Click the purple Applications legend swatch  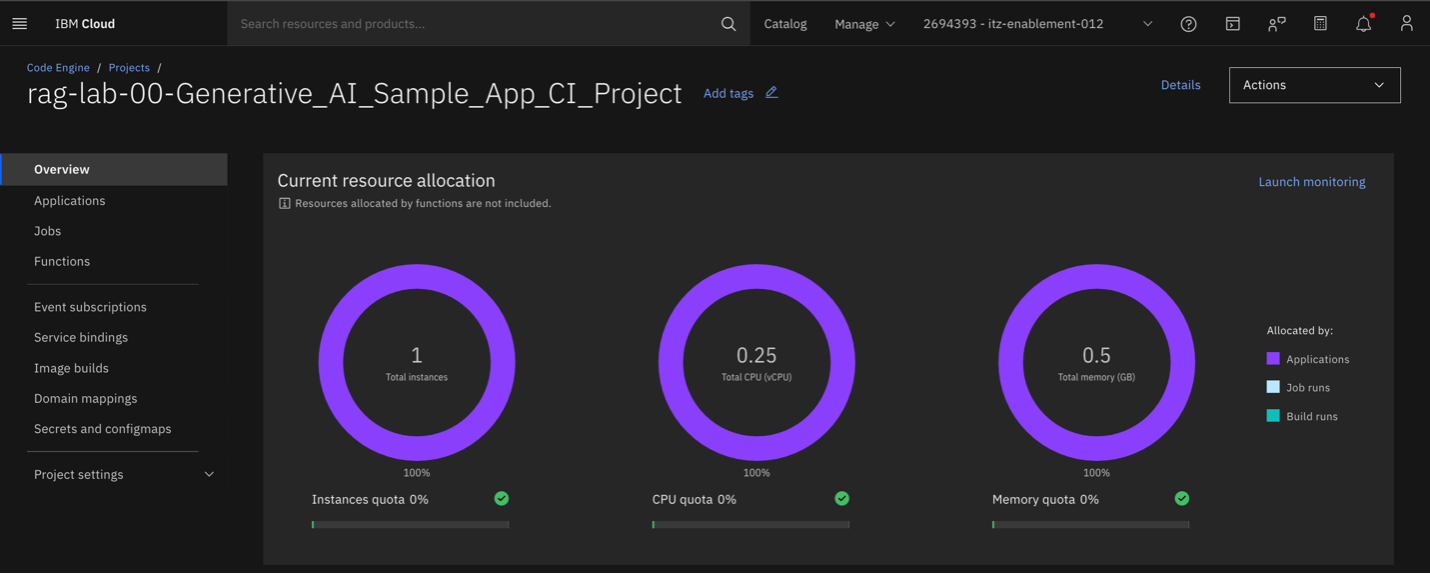click(1273, 359)
